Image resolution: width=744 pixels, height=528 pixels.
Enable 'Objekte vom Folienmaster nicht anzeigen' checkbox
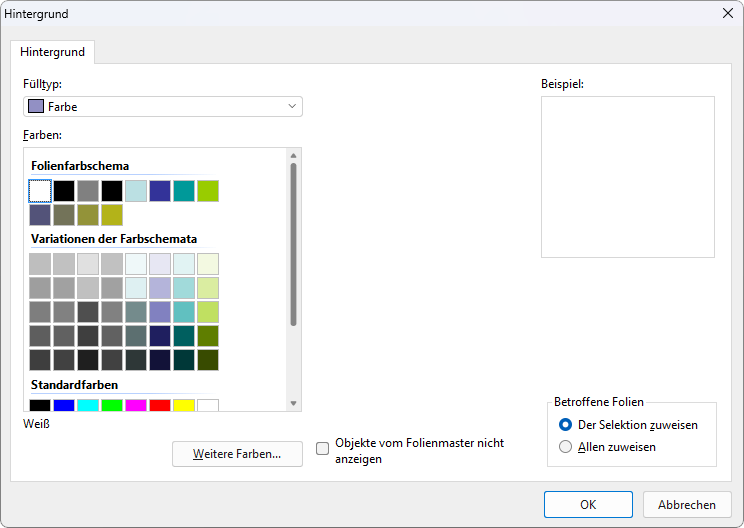(x=323, y=449)
